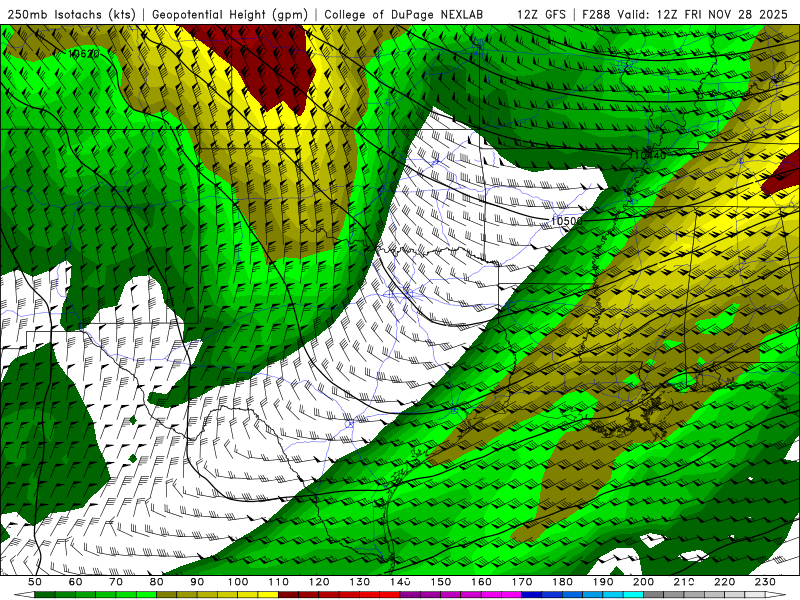The height and width of the screenshot is (600, 800).
Task: Click the 190 value on the color scale
Action: click(x=603, y=582)
